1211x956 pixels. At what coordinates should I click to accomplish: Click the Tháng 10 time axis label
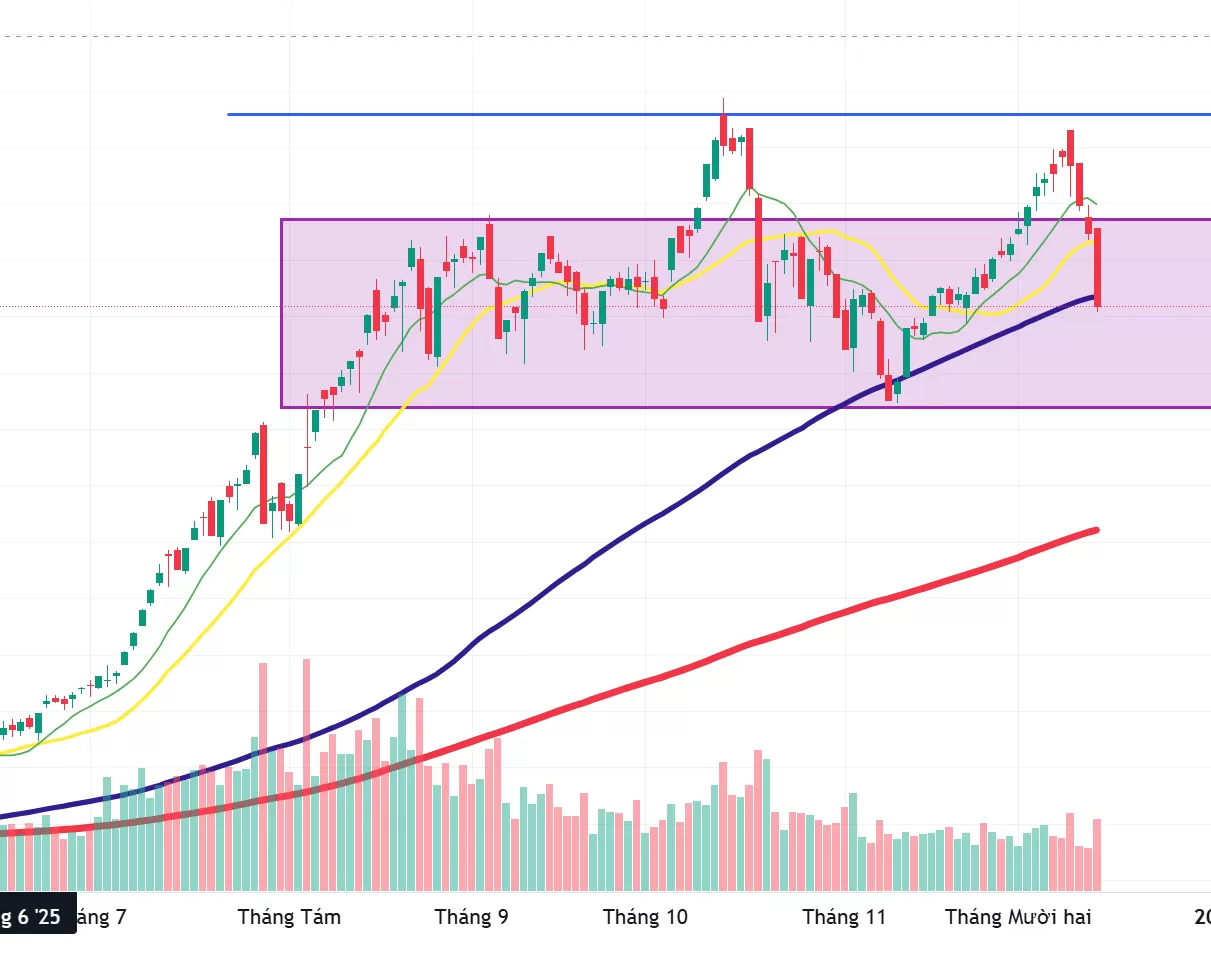(646, 917)
